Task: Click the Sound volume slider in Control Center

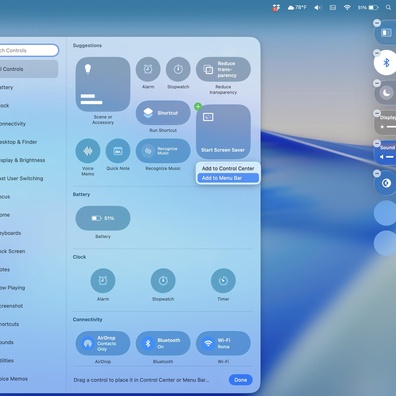Action: click(386, 153)
